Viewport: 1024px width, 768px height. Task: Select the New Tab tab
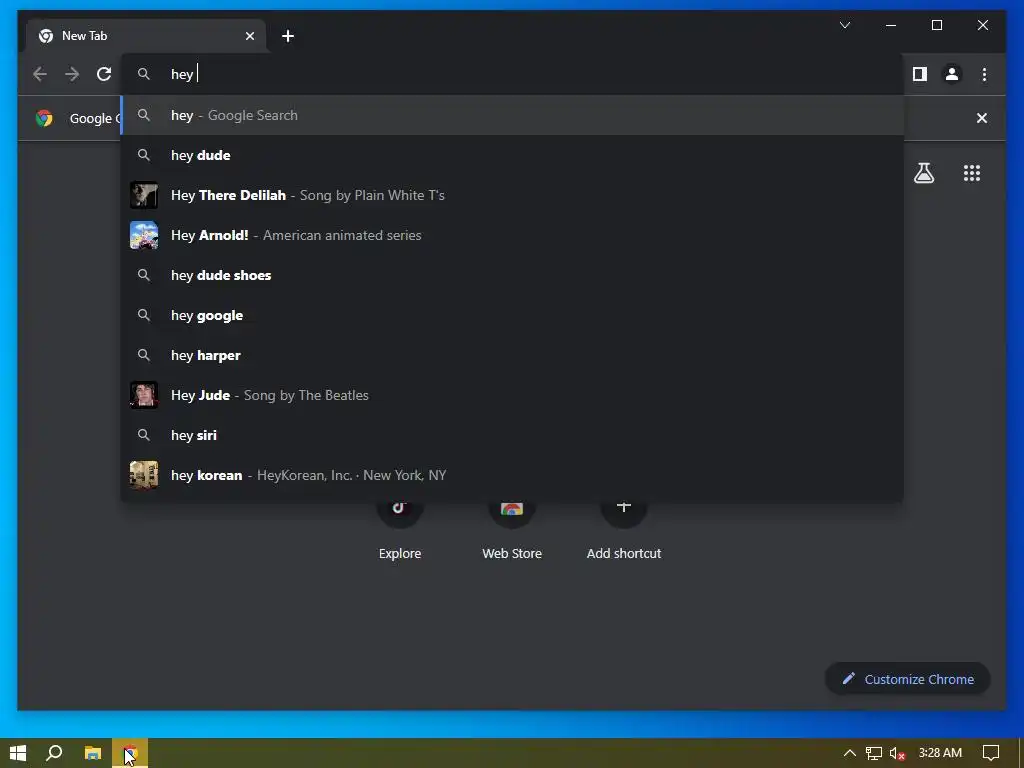pos(145,36)
